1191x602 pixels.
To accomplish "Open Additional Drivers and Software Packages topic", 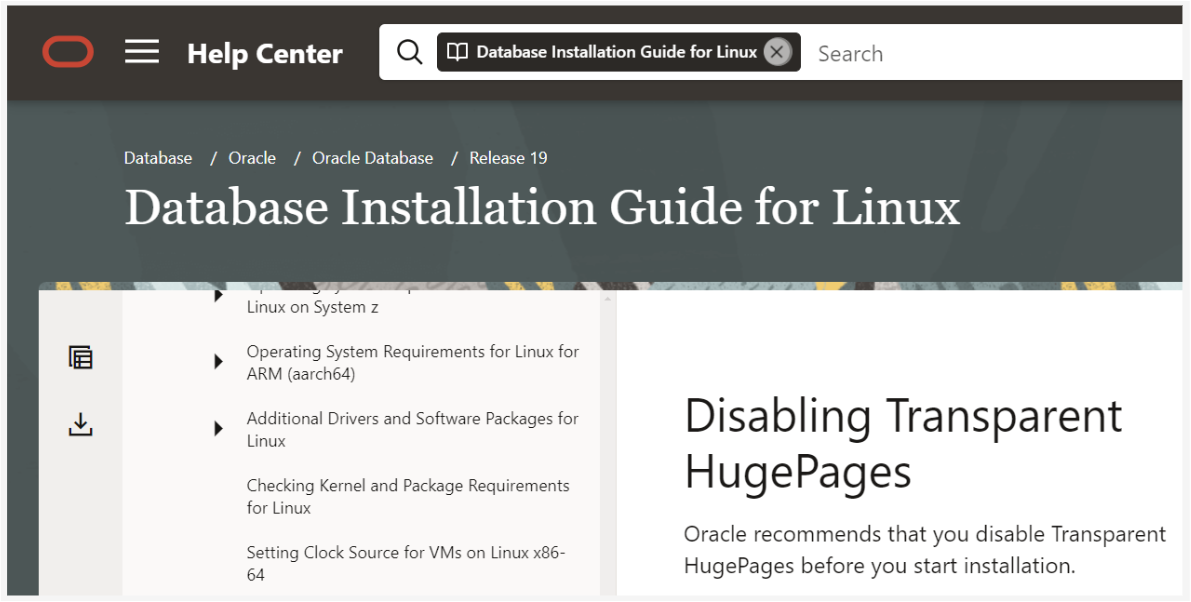I will [412, 429].
